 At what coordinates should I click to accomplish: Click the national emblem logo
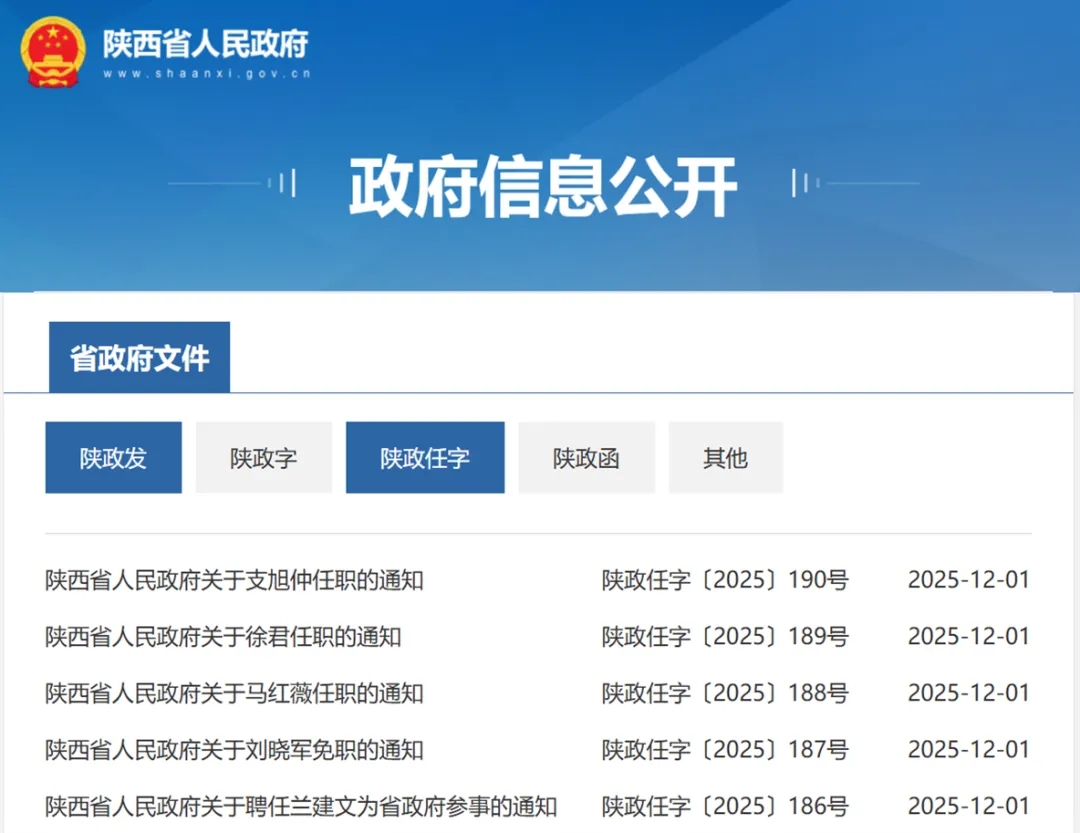[53, 52]
